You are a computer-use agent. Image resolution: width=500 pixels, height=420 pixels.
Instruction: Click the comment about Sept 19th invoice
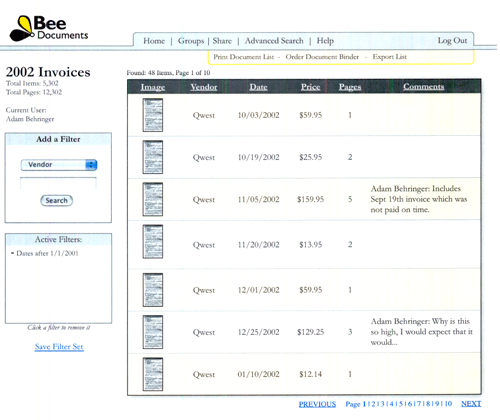[x=419, y=199]
